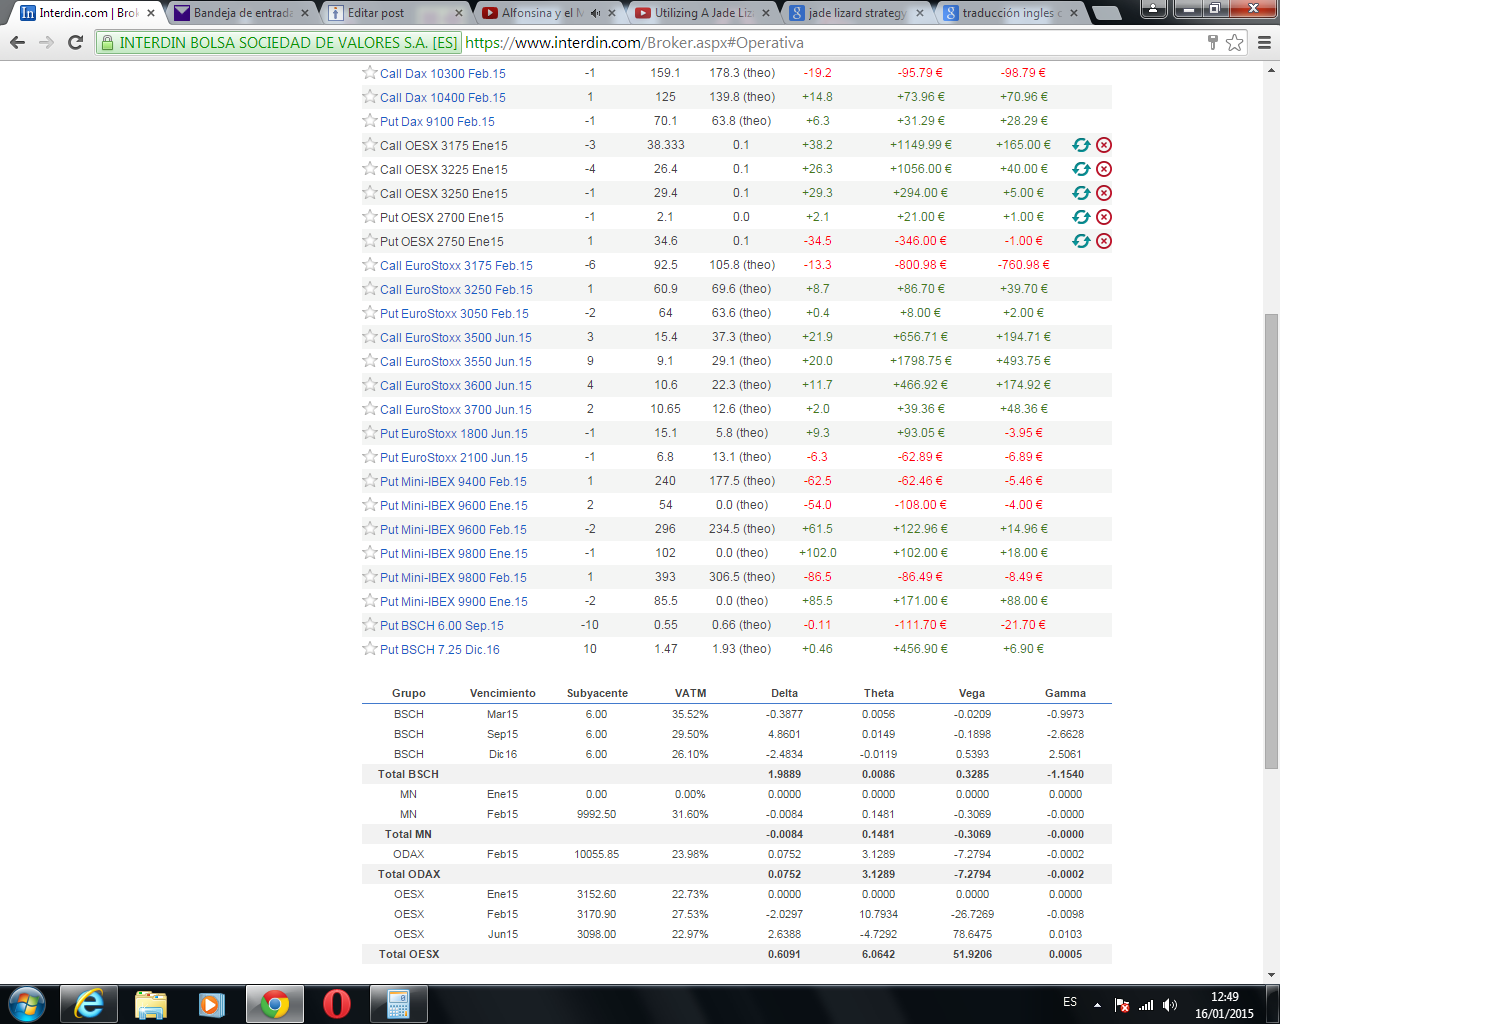Switch to the Bandeja de entrada tab
The width and height of the screenshot is (1500, 1024).
243,12
